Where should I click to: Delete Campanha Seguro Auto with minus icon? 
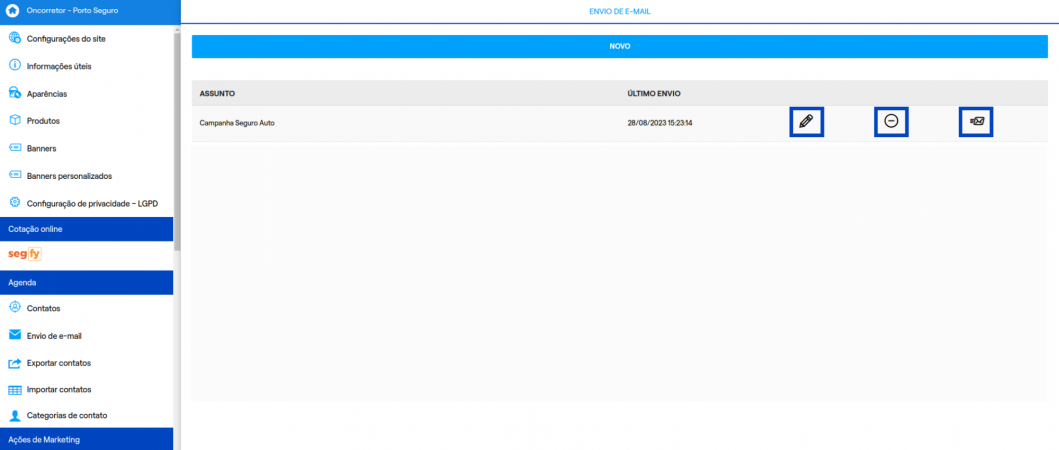892,122
